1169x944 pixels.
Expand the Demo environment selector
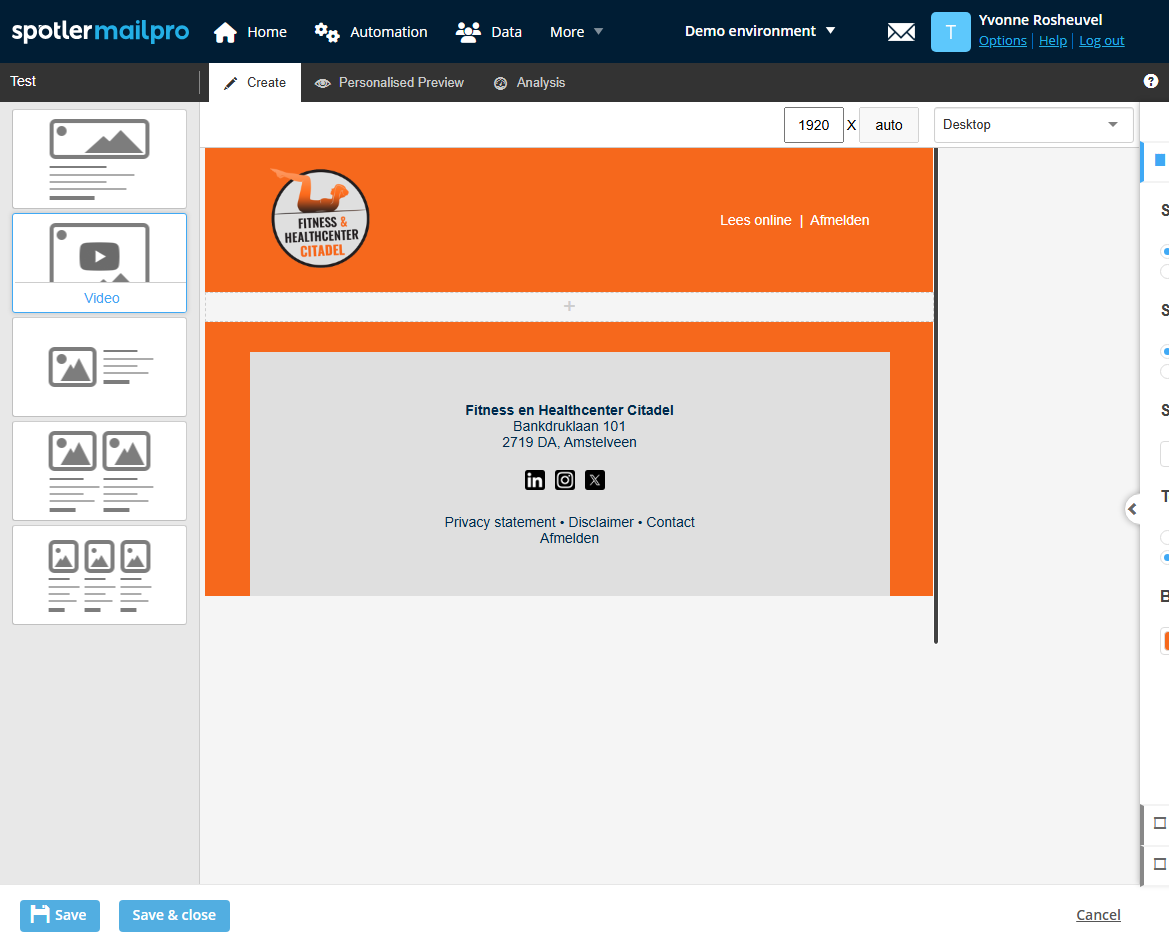(760, 31)
